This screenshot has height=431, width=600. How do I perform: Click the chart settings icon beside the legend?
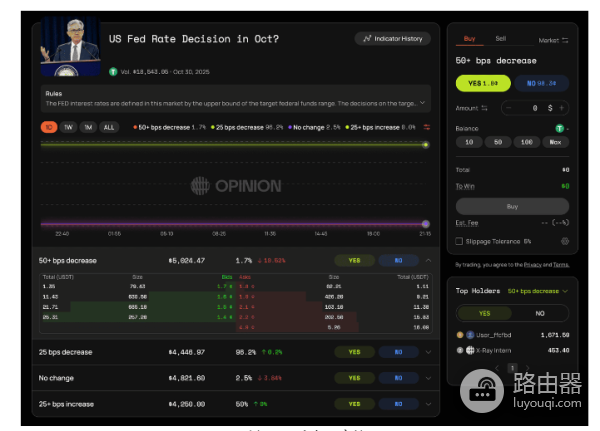coord(427,127)
